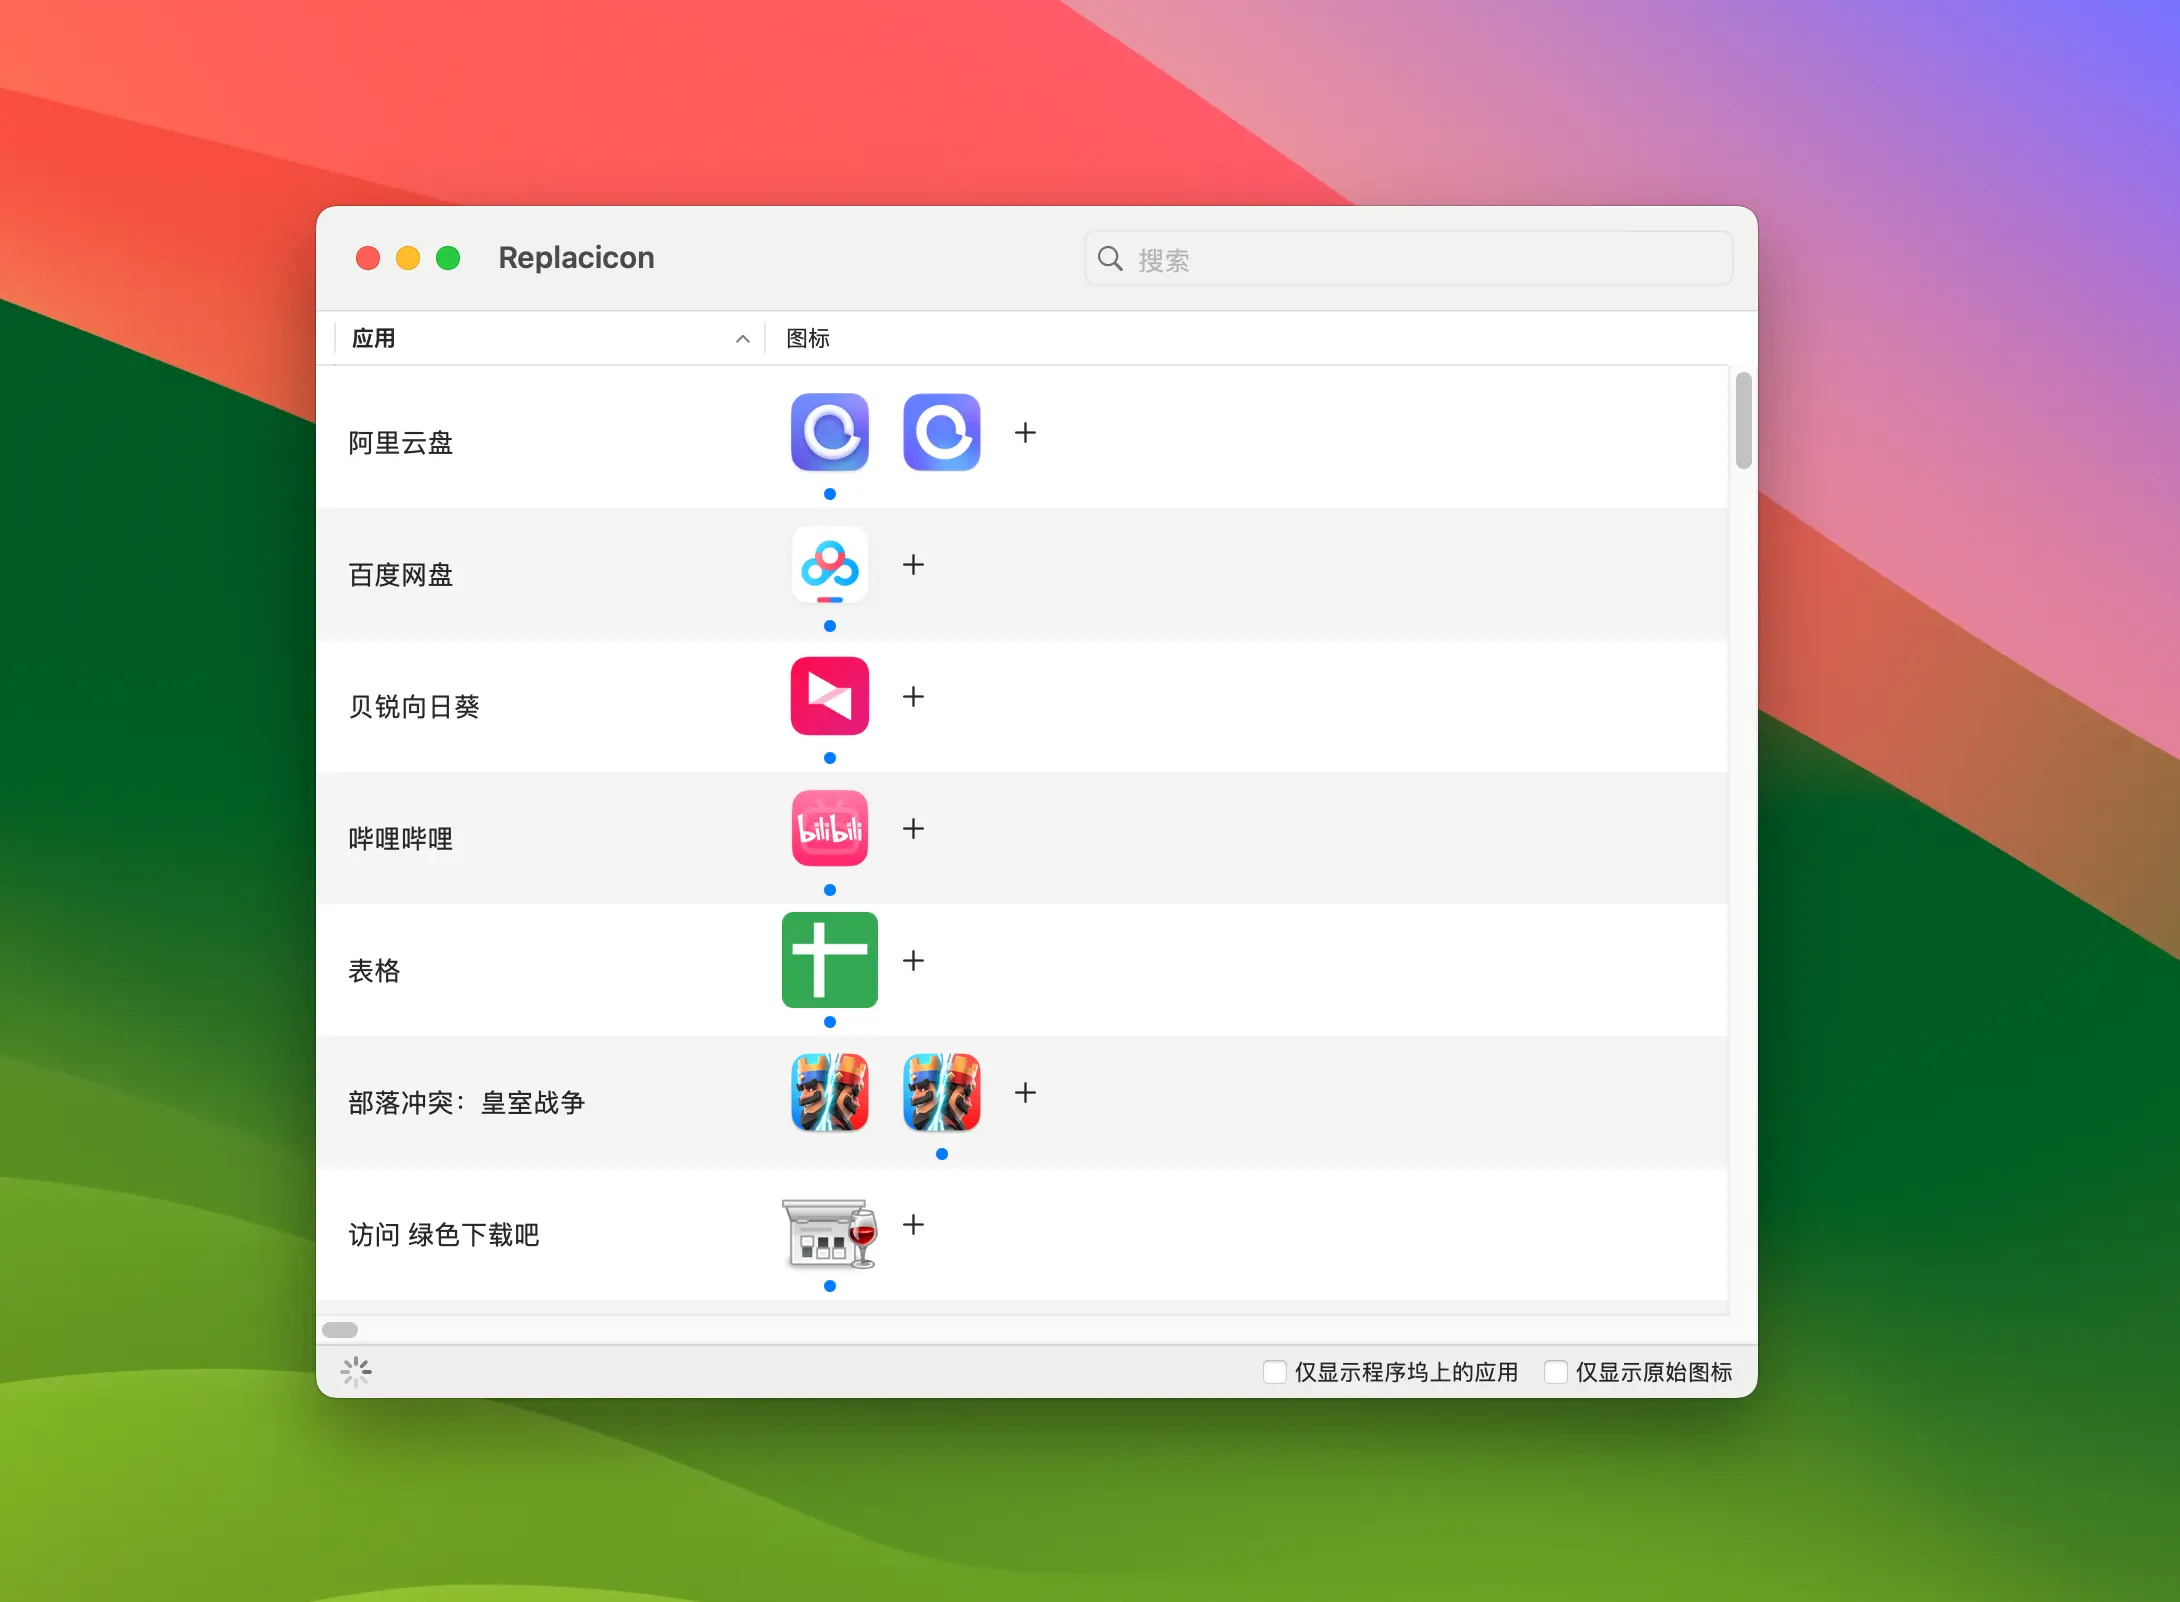The width and height of the screenshot is (2180, 1602).
Task: Select the 部落冲突：皇室战争 row name
Action: click(466, 1103)
